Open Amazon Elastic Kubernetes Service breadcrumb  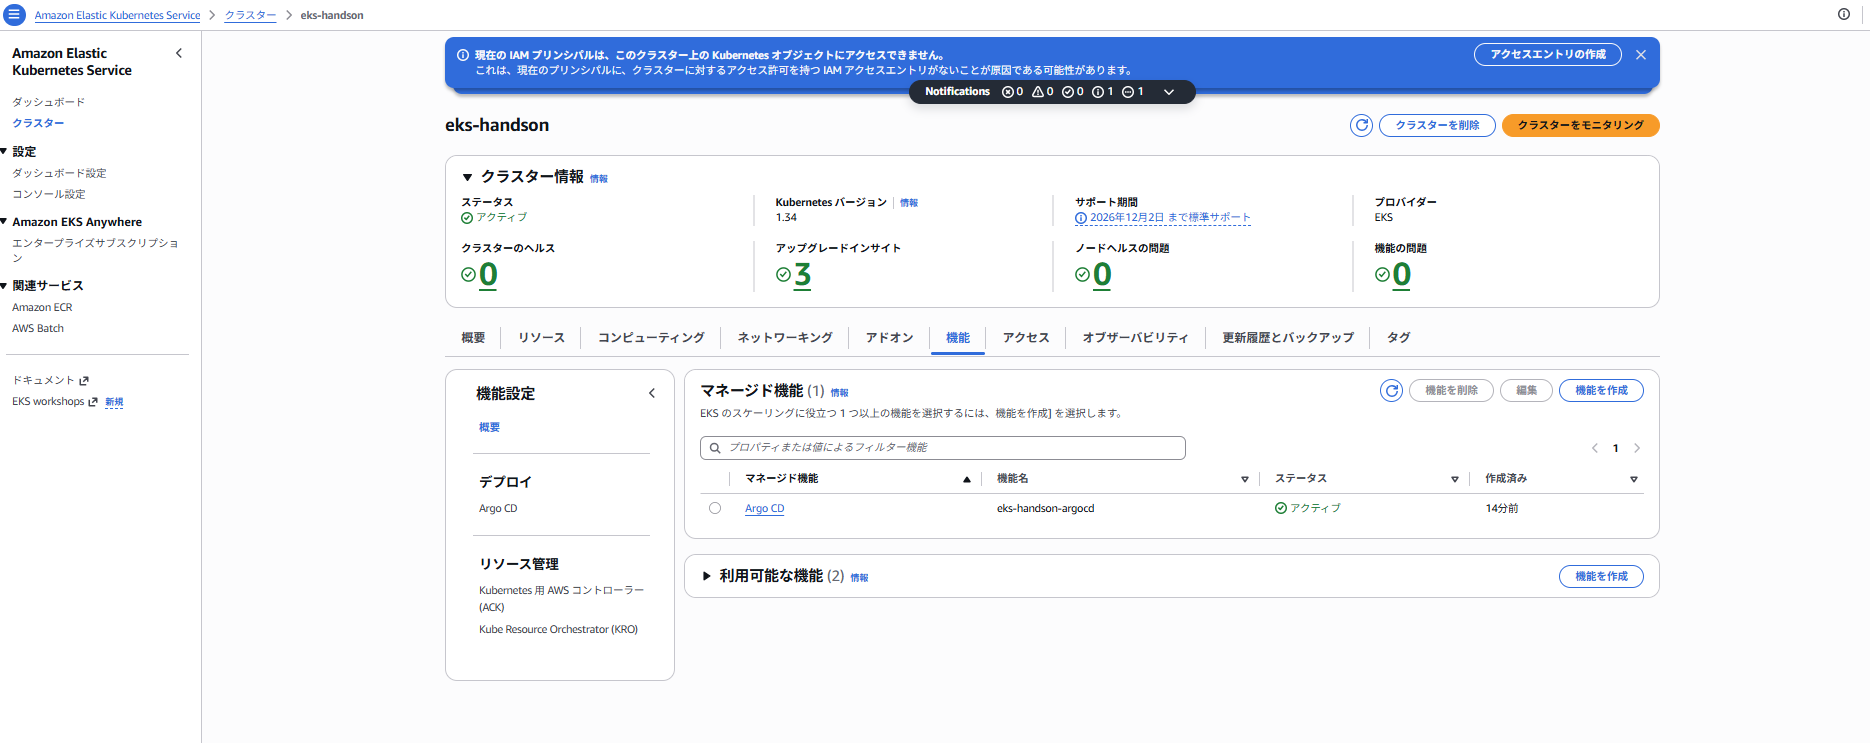click(x=117, y=15)
